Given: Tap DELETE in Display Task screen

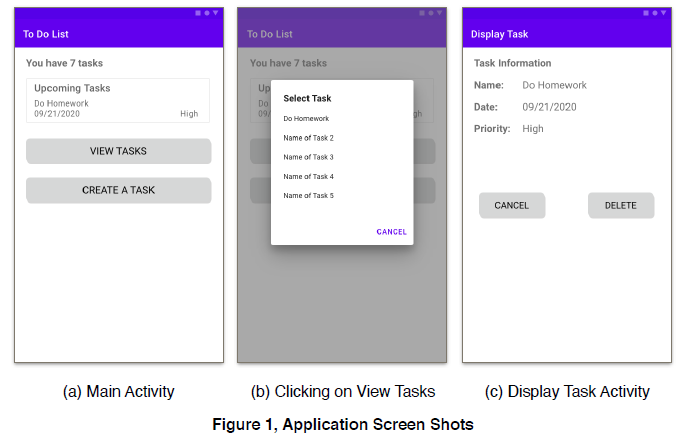Looking at the screenshot, I should pos(621,206).
